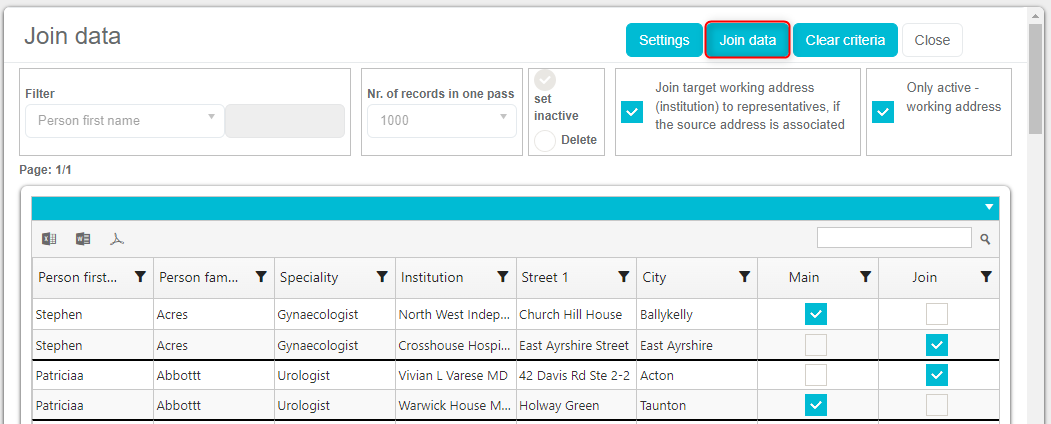
Task: Select the Delete radio button
Action: 545,140
